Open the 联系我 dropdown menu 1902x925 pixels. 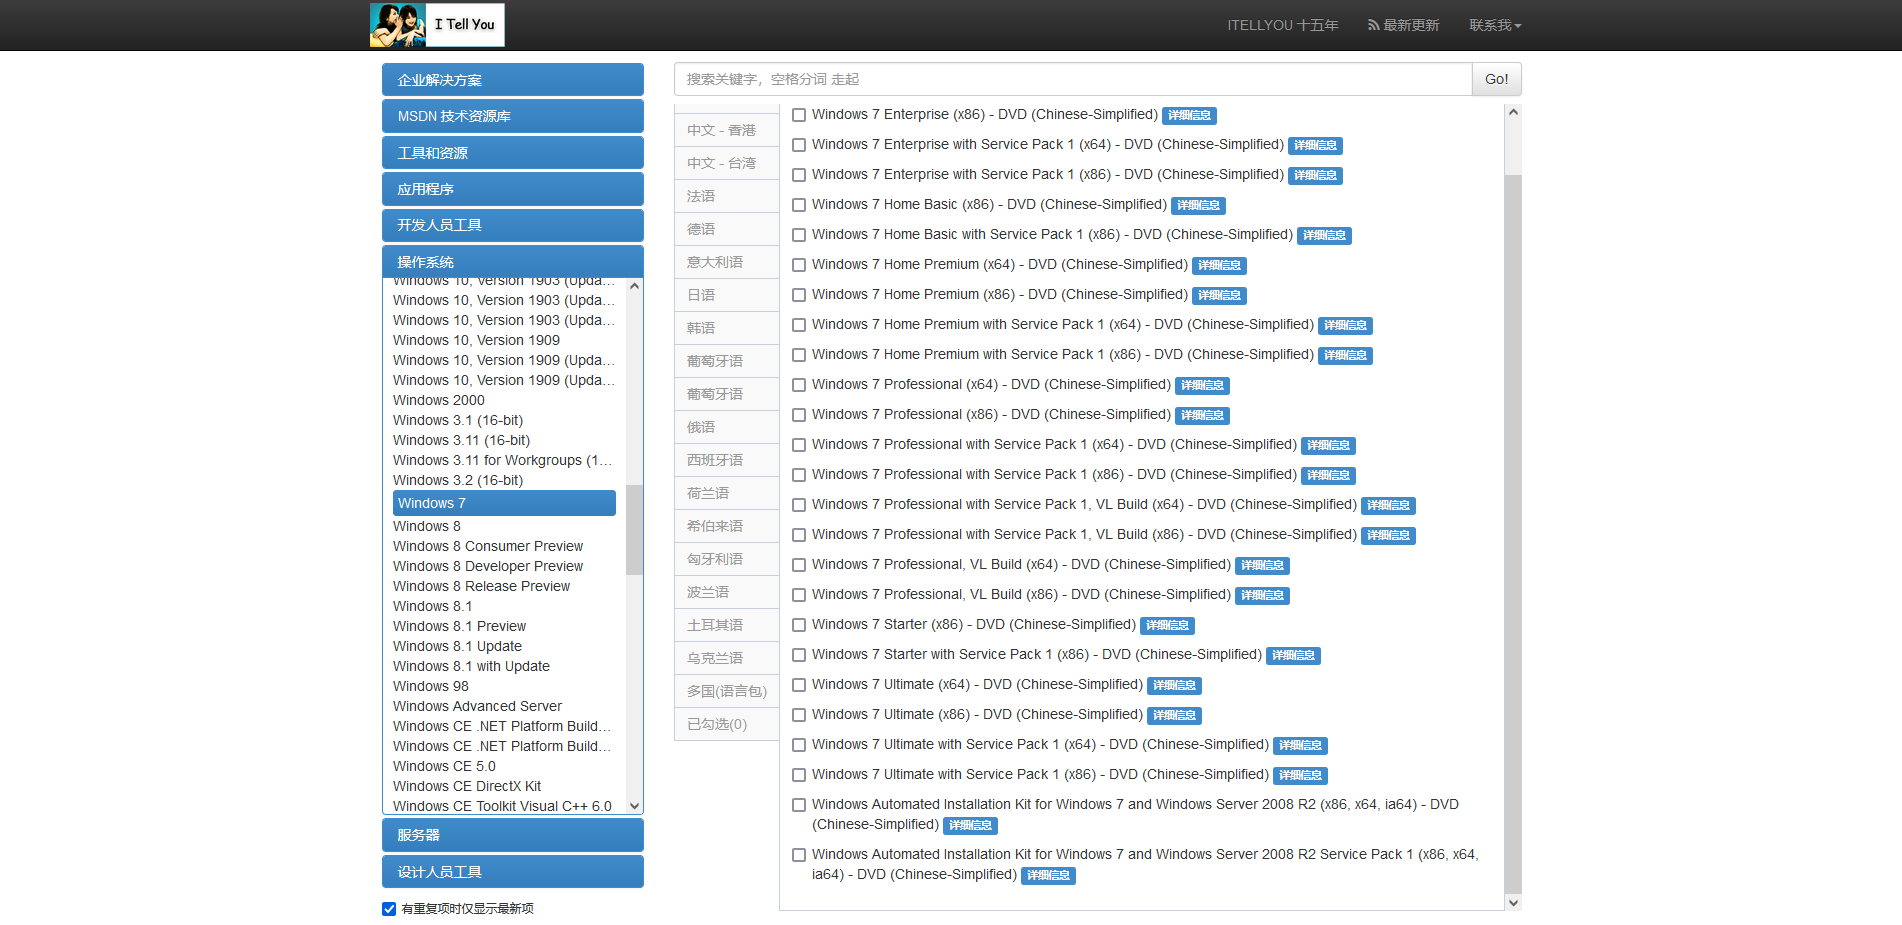click(1494, 25)
